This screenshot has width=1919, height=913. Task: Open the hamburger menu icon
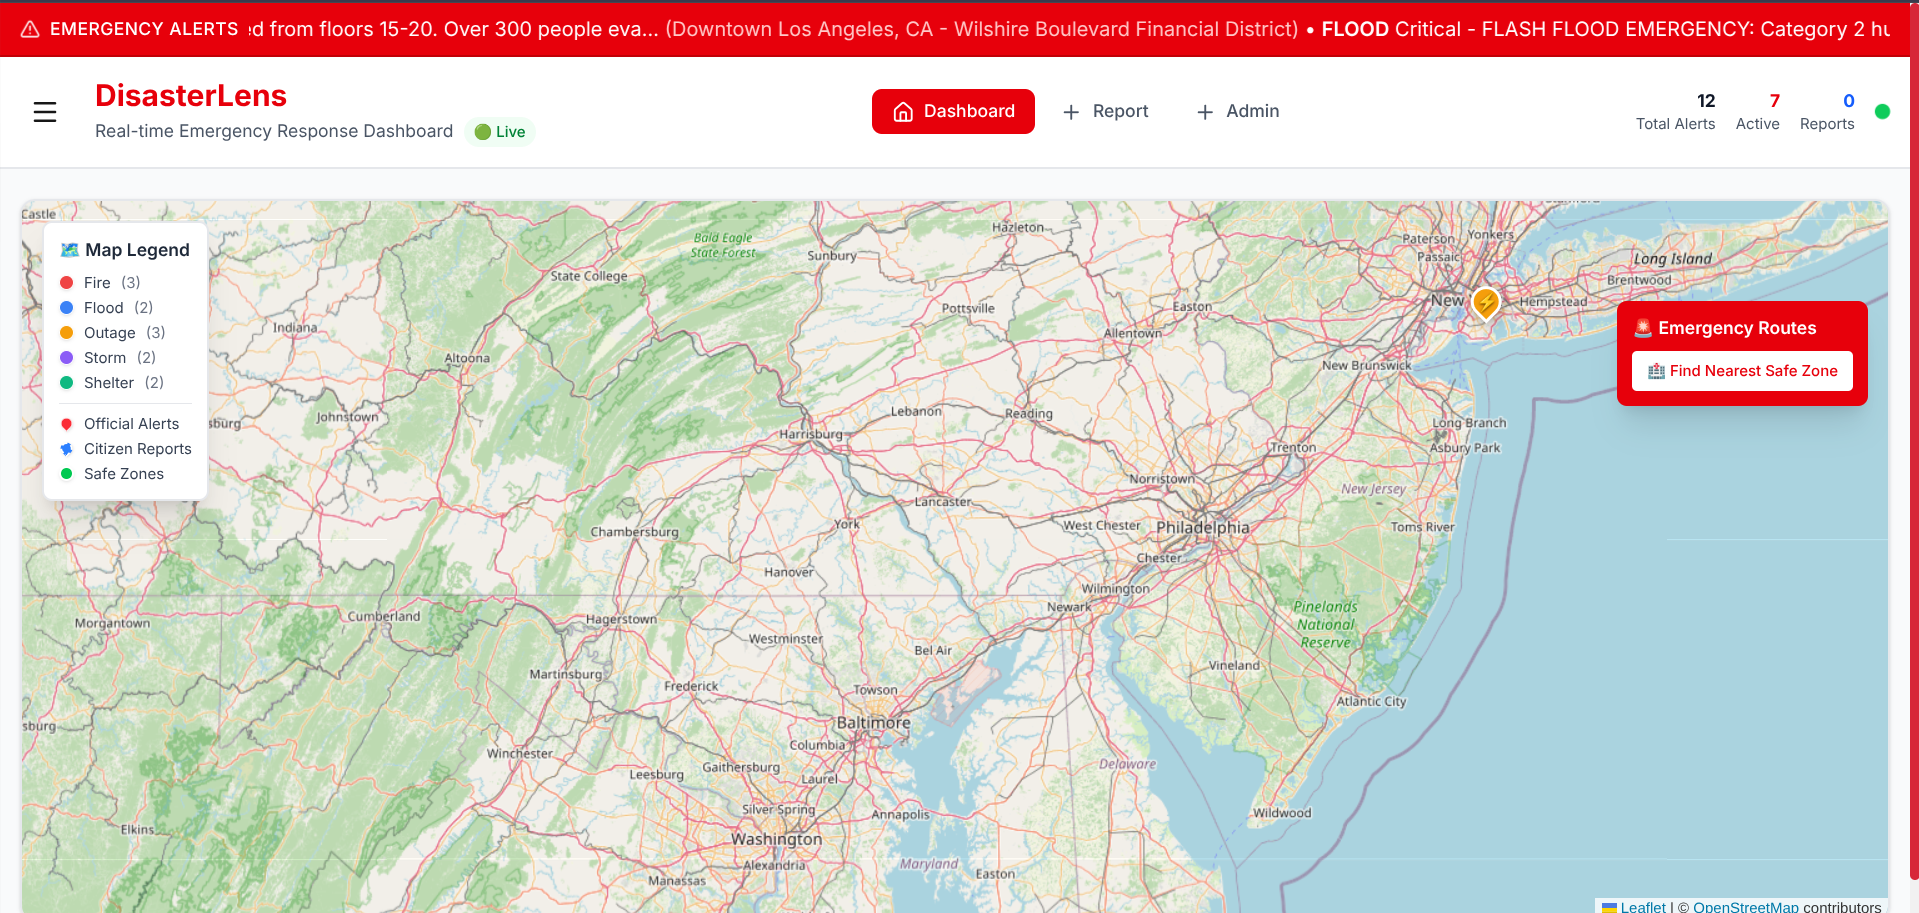[45, 112]
